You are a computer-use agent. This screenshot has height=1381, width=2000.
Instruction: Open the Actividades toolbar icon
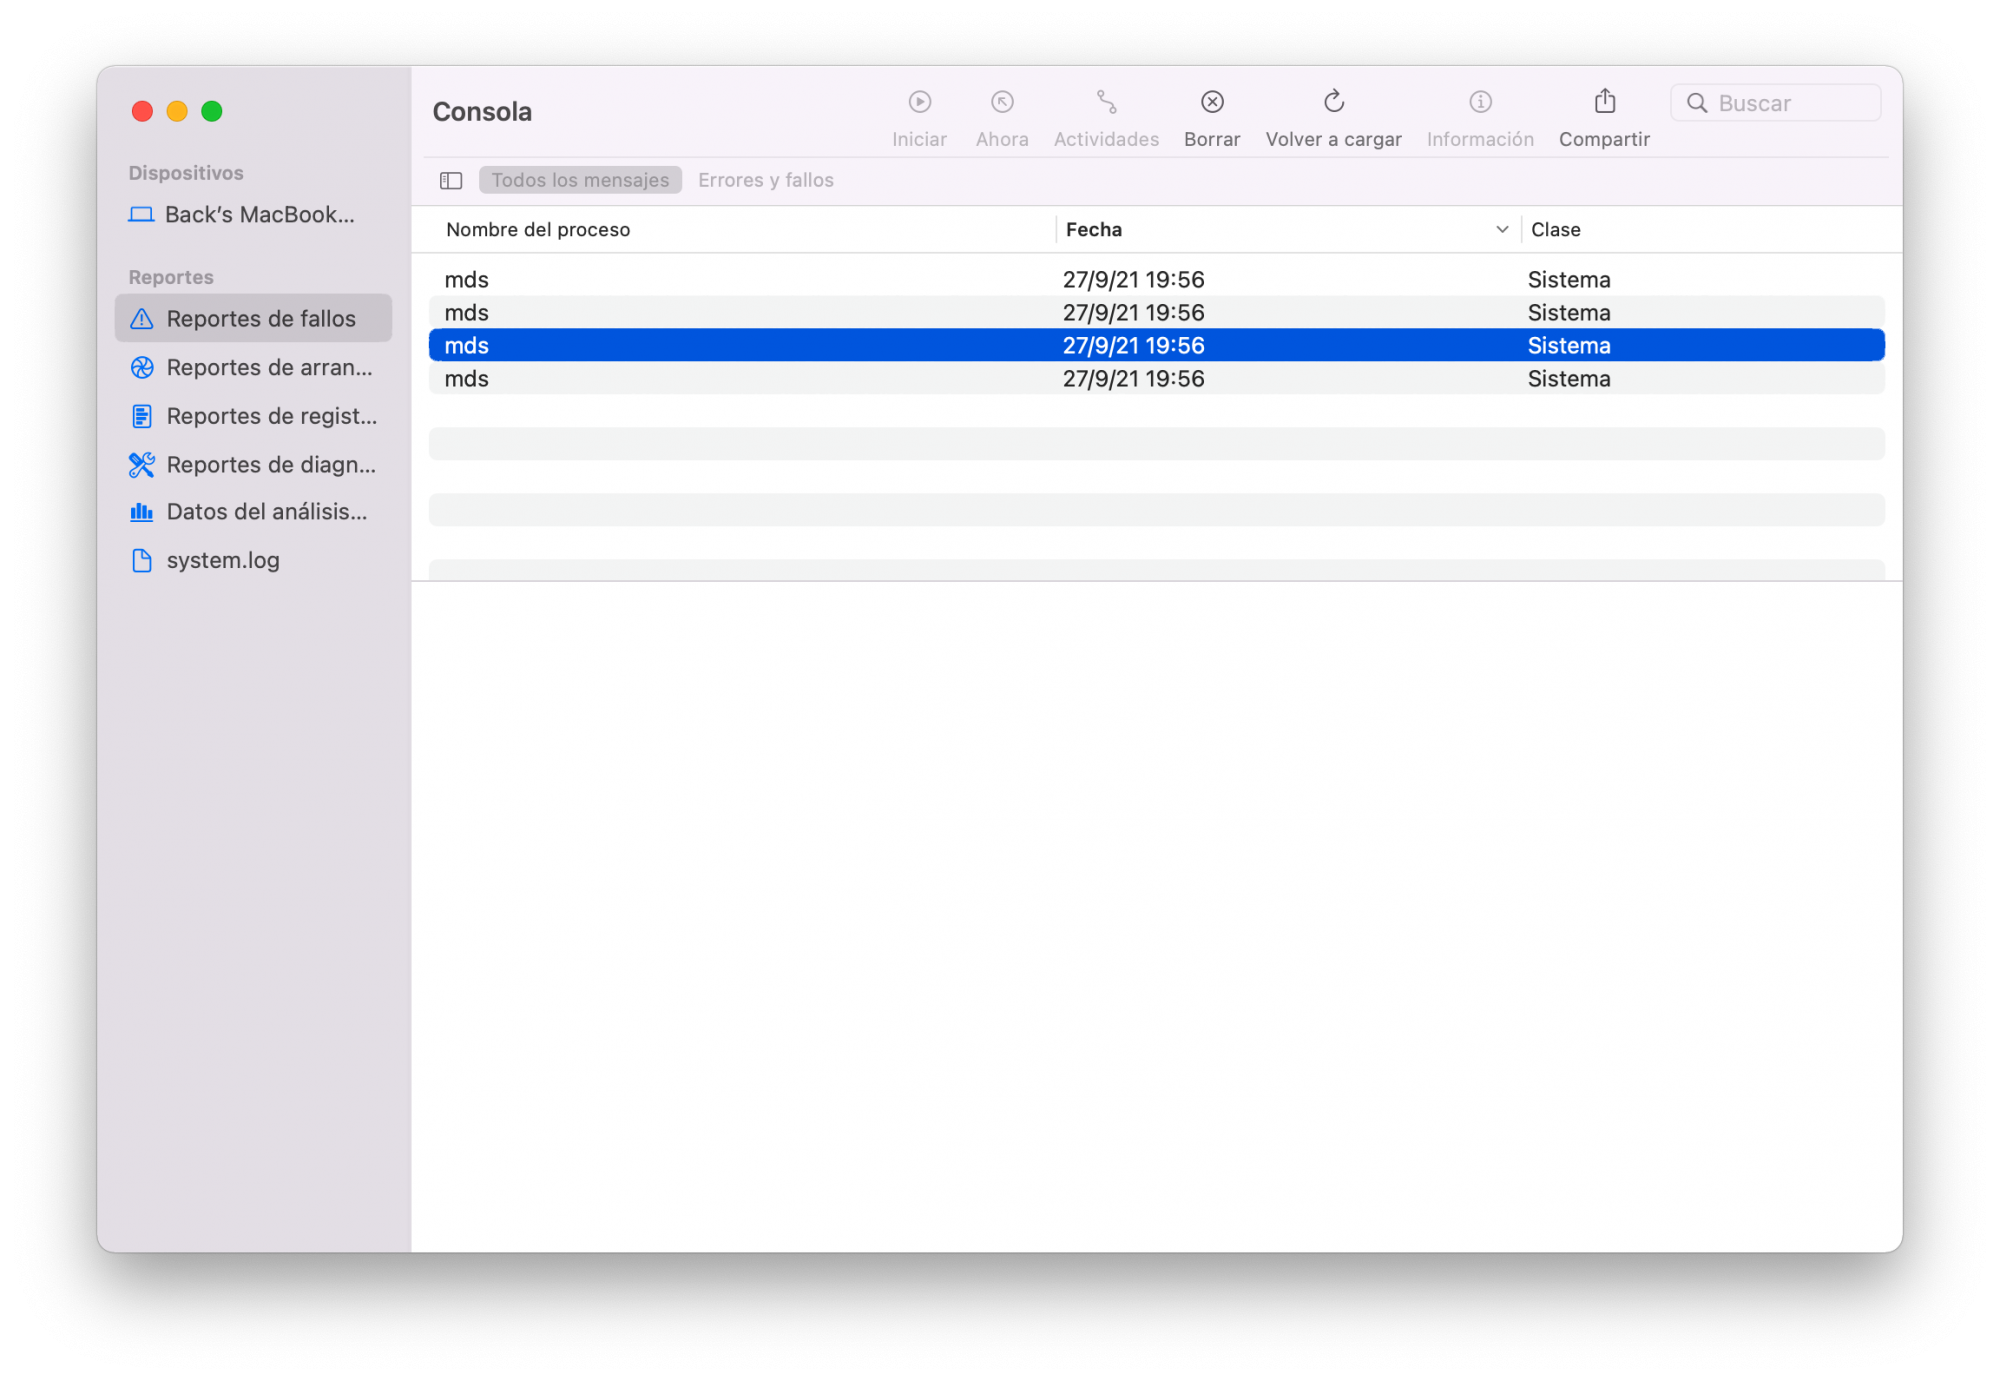[x=1106, y=102]
